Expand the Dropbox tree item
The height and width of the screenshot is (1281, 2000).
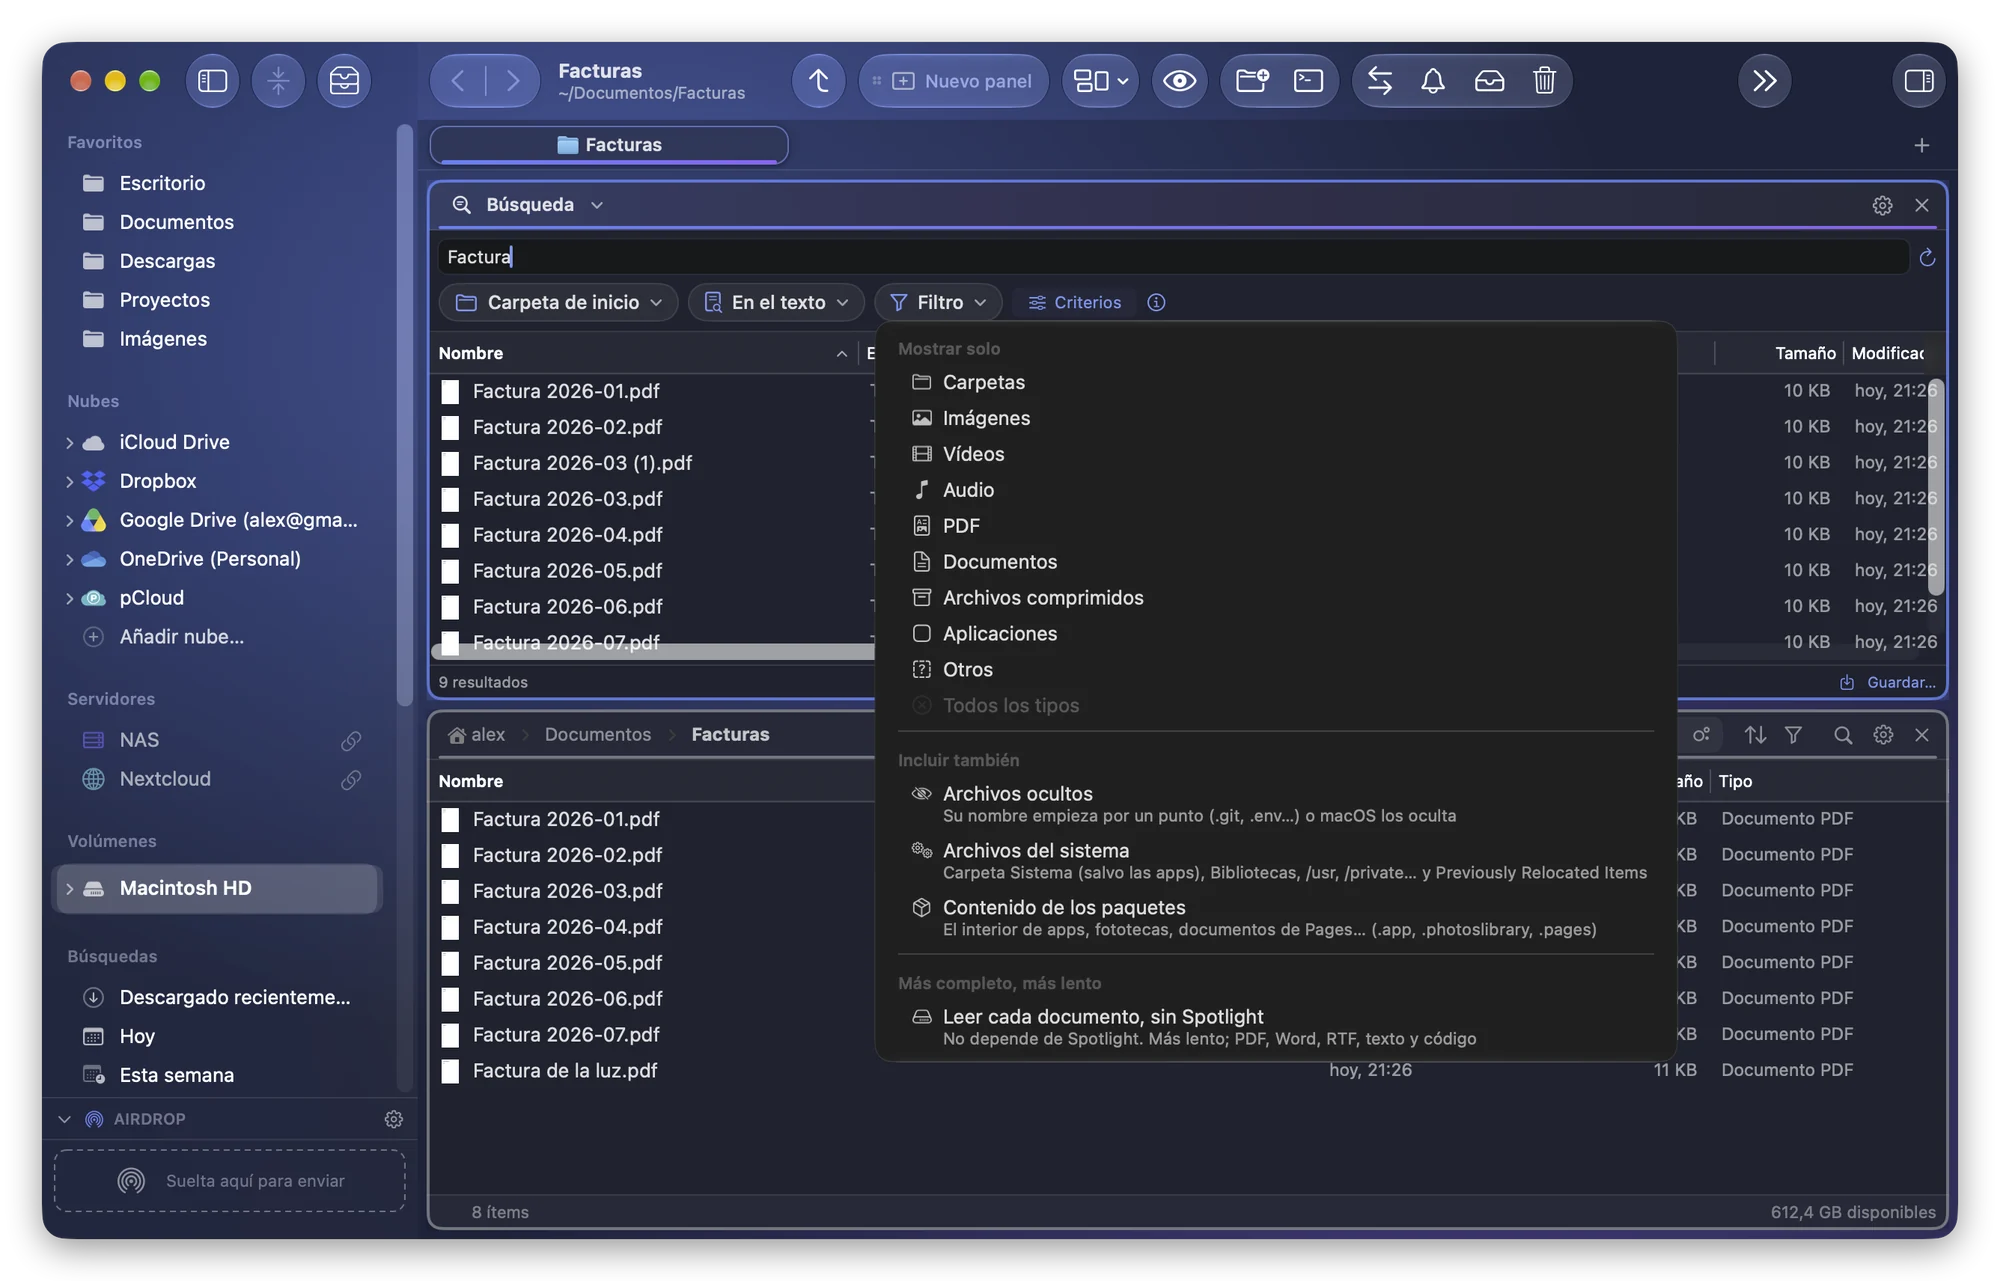[69, 481]
